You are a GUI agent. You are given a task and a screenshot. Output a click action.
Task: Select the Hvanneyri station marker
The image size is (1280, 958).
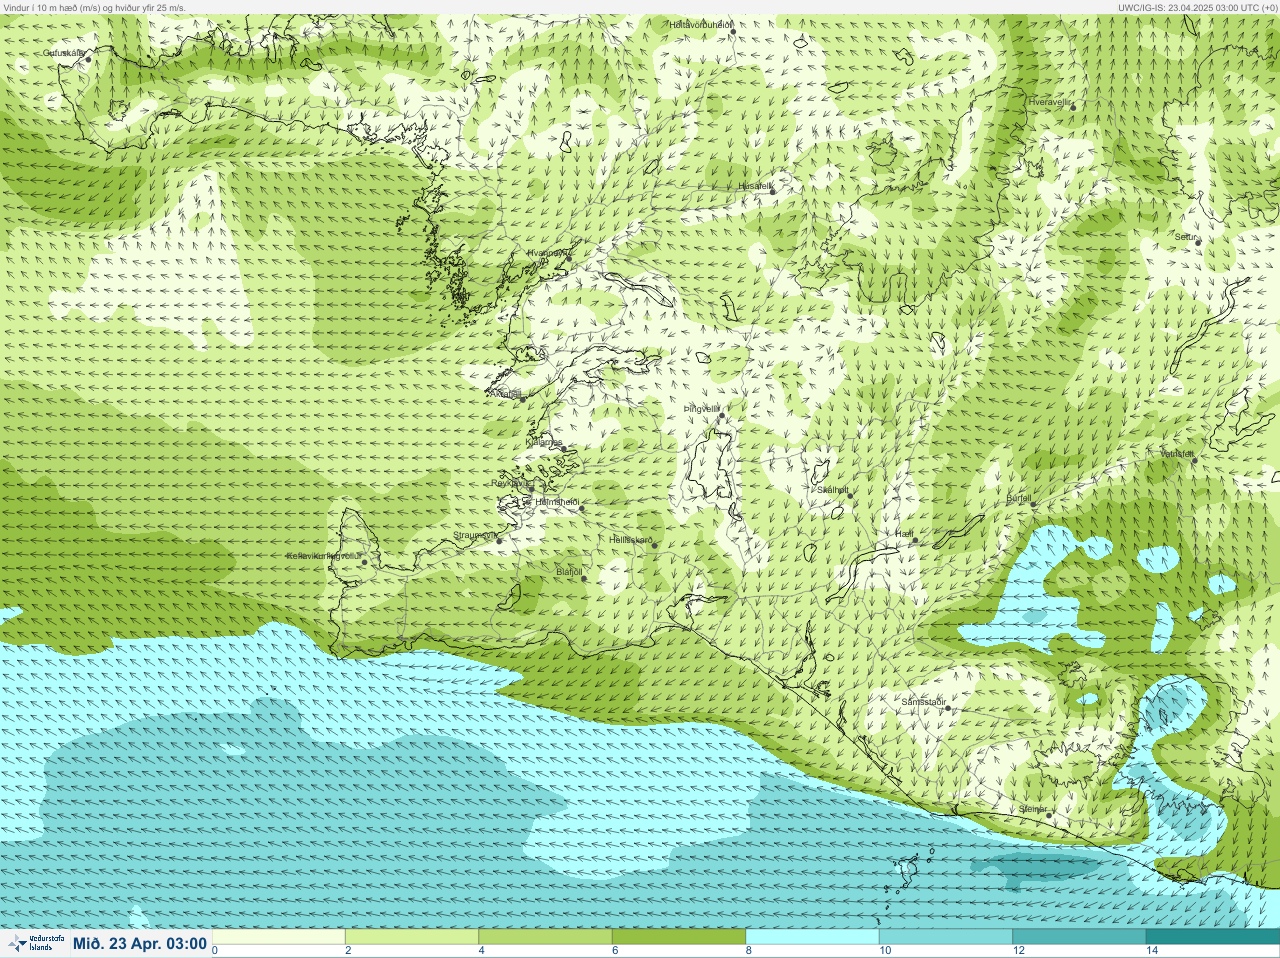(569, 259)
